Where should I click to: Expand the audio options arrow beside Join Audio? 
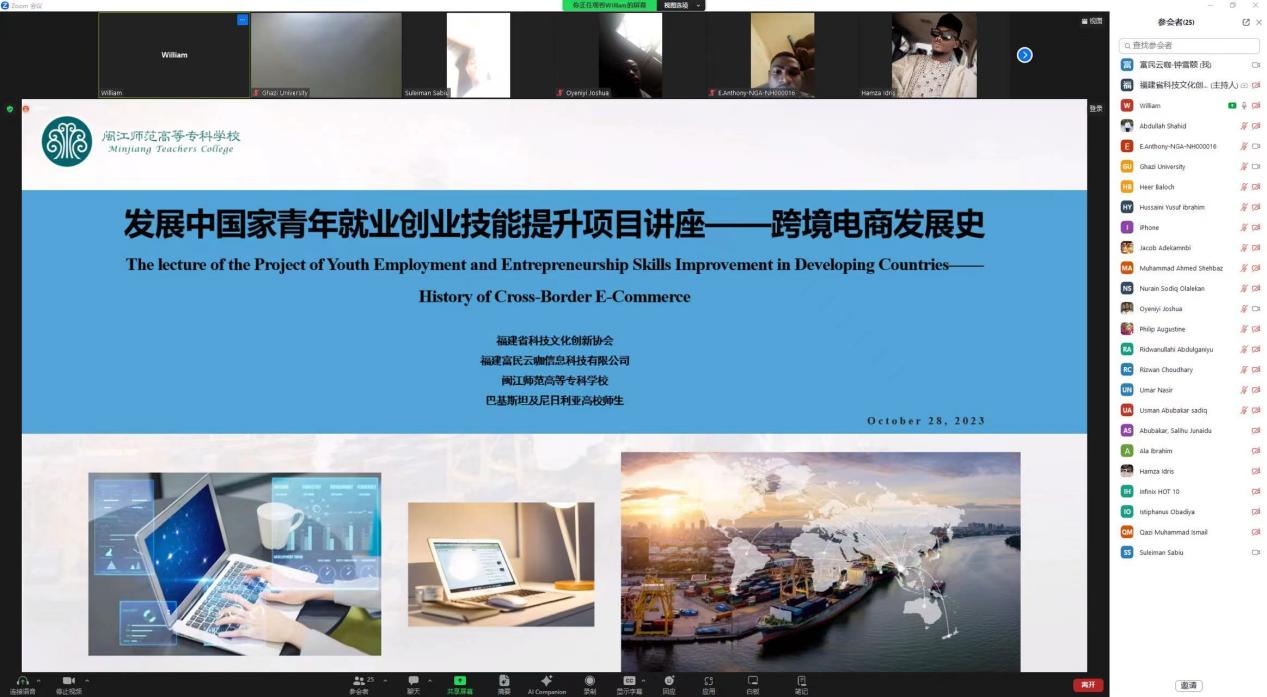tap(41, 680)
